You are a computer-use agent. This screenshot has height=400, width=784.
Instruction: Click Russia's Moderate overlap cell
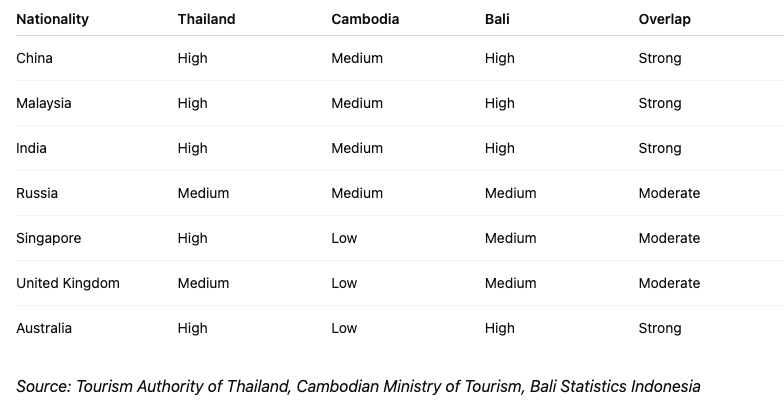pyautogui.click(x=669, y=193)
